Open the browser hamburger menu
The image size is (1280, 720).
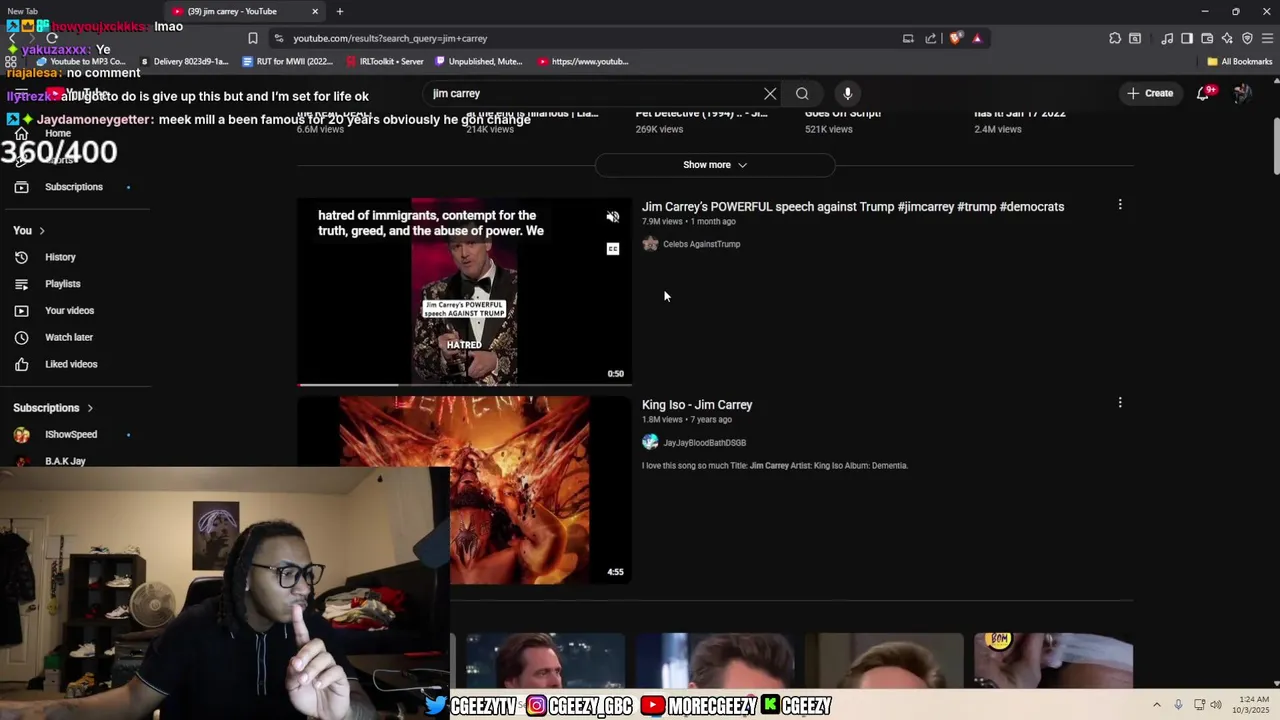1266,38
